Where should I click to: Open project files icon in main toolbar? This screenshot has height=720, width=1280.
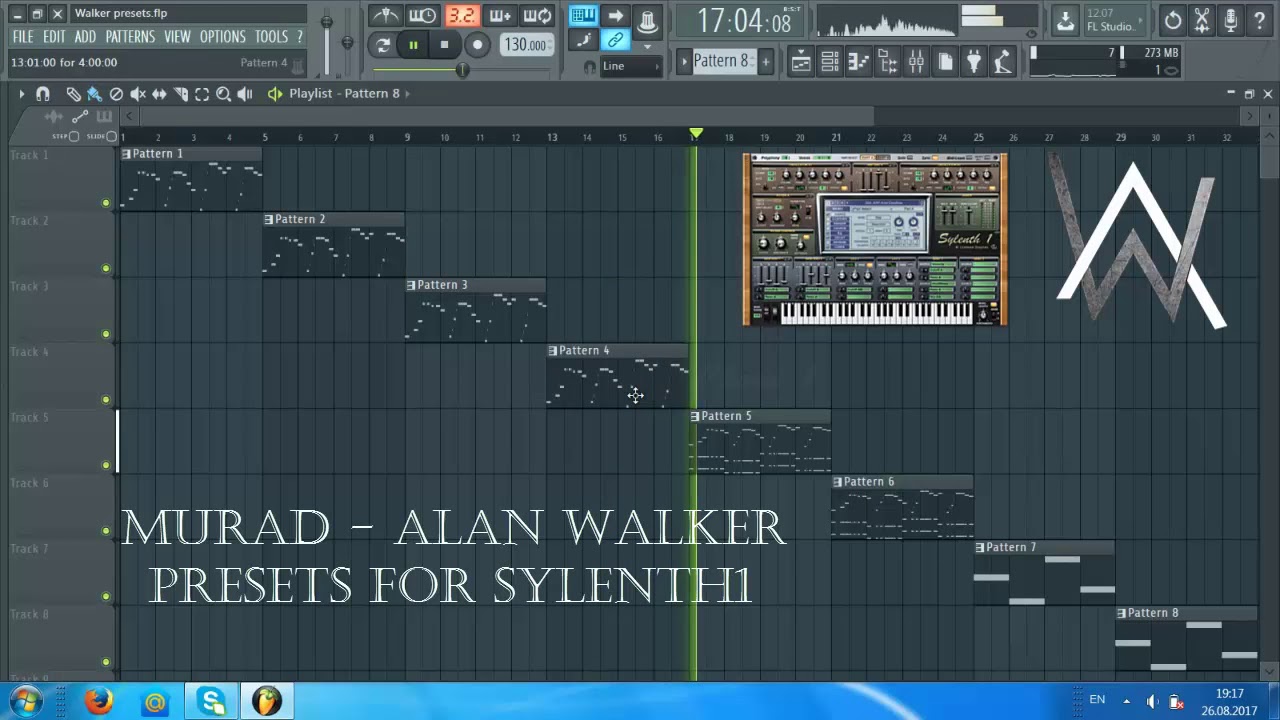(945, 62)
